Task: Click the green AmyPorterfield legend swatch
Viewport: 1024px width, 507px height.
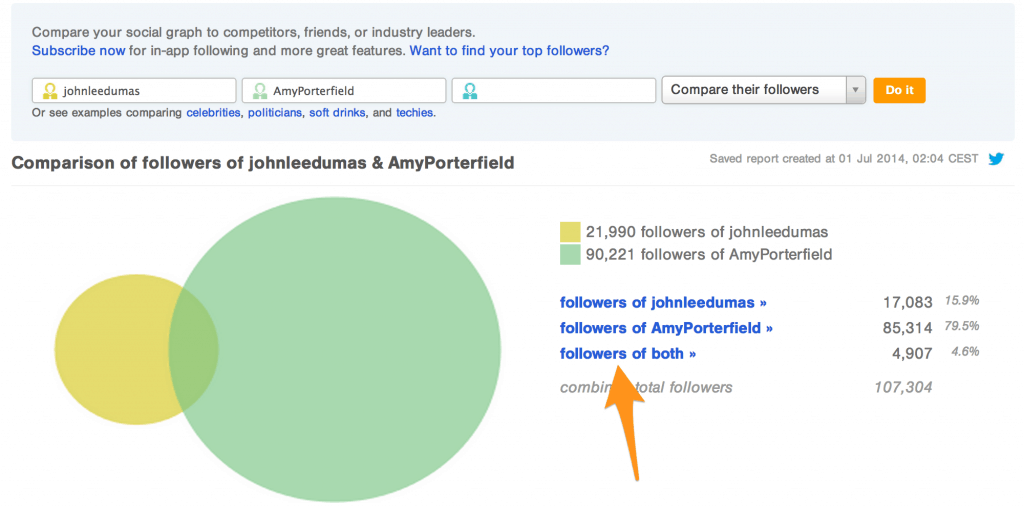Action: pos(570,255)
